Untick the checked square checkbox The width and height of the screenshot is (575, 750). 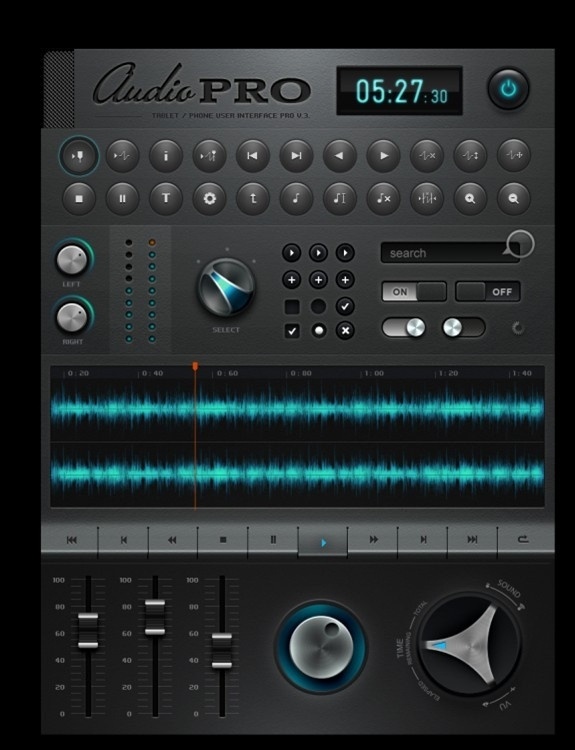coord(292,331)
